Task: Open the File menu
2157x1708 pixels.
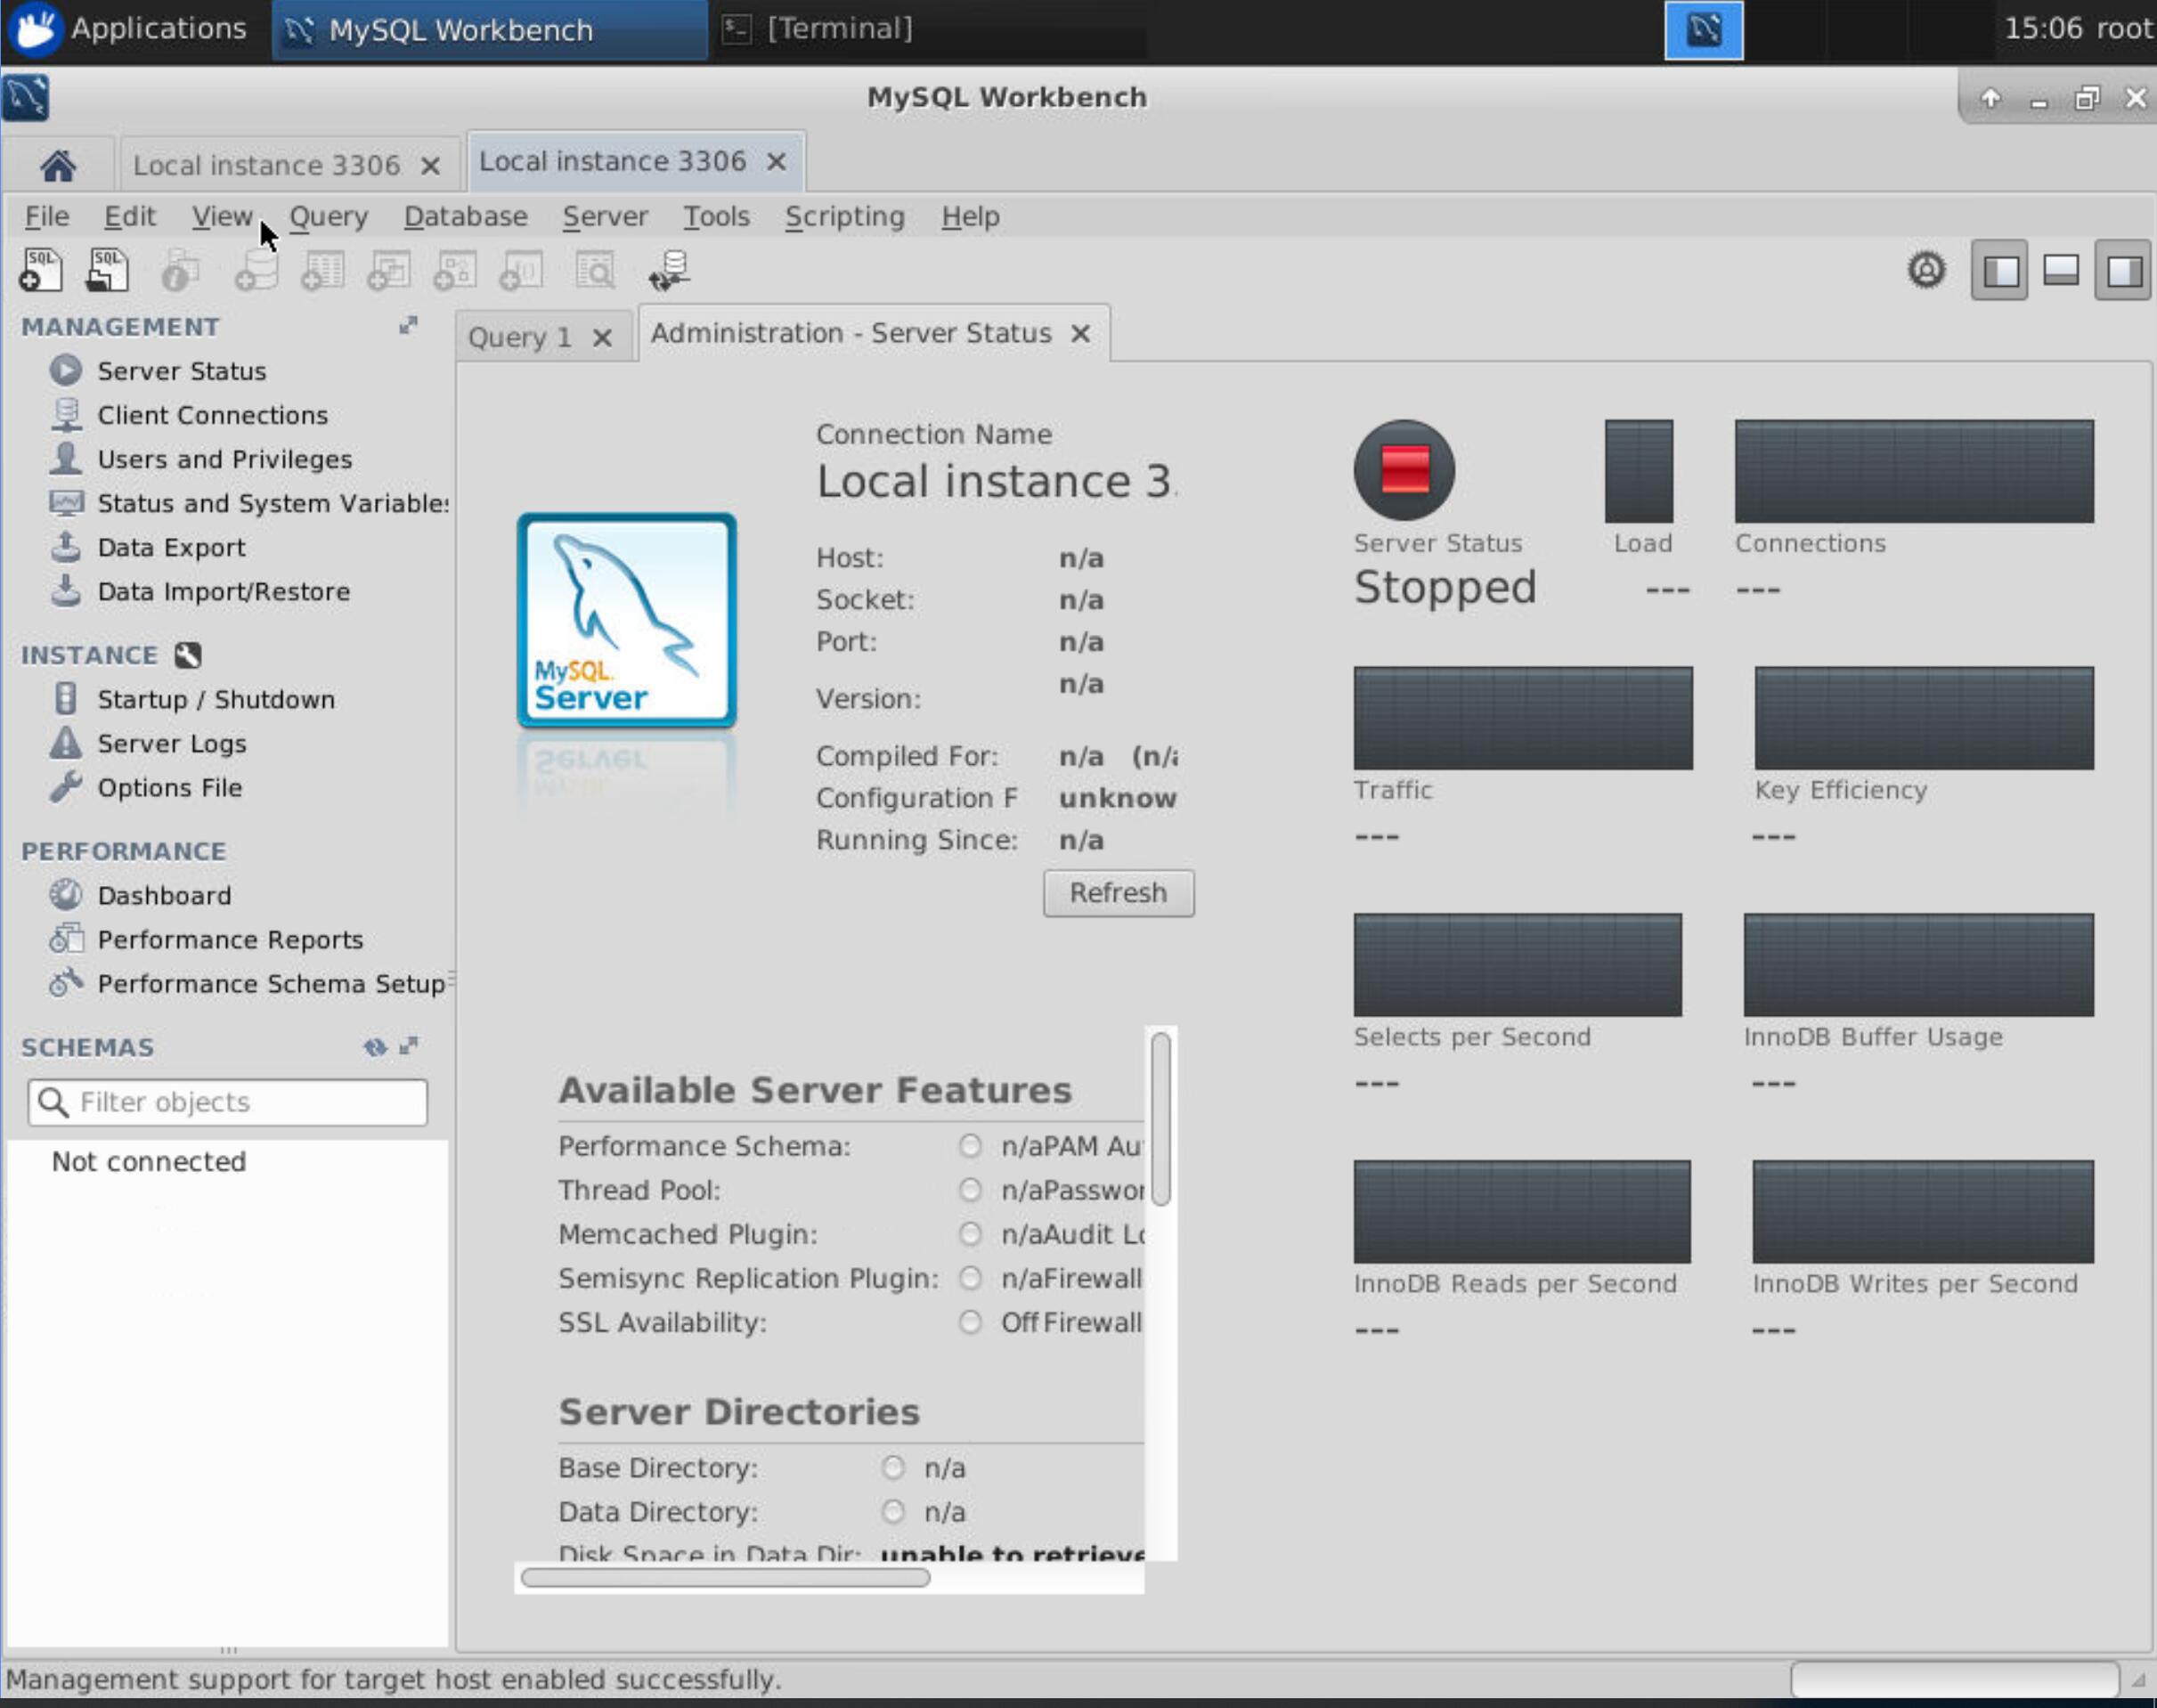Action: (47, 216)
